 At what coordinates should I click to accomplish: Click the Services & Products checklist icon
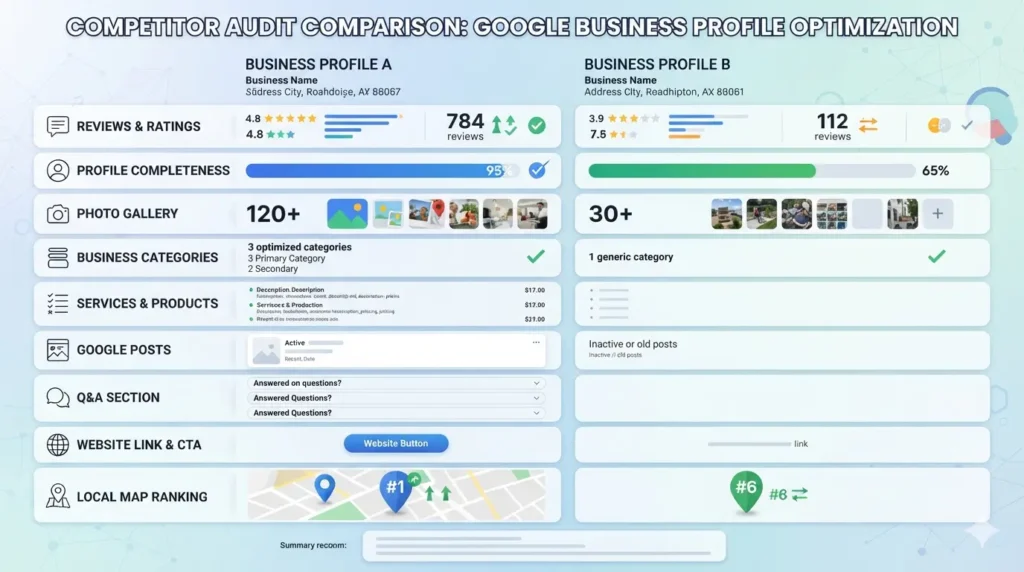tap(57, 304)
